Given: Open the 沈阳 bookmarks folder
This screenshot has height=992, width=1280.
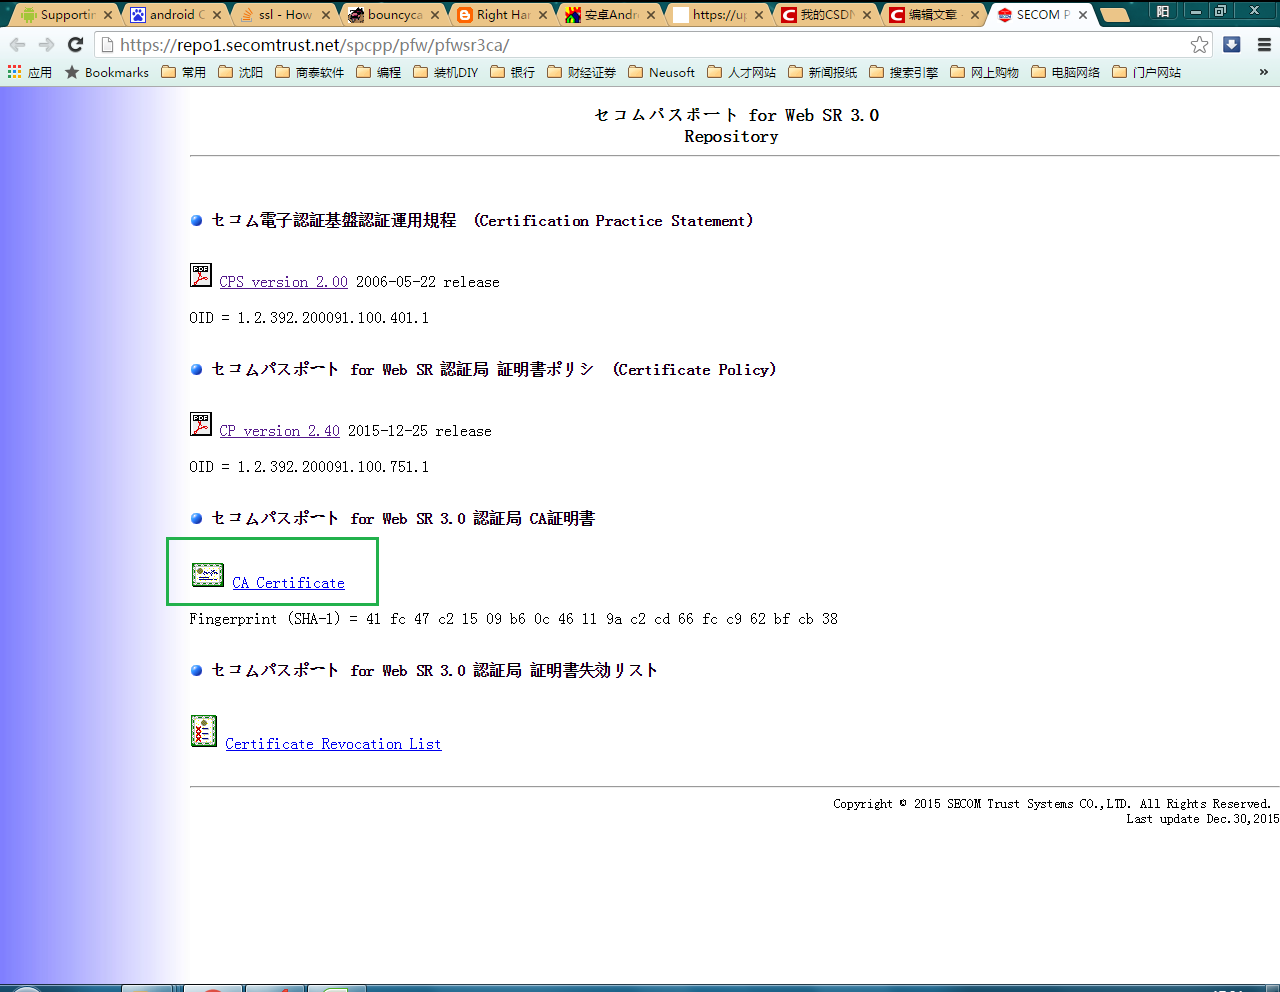Looking at the screenshot, I should (x=241, y=72).
